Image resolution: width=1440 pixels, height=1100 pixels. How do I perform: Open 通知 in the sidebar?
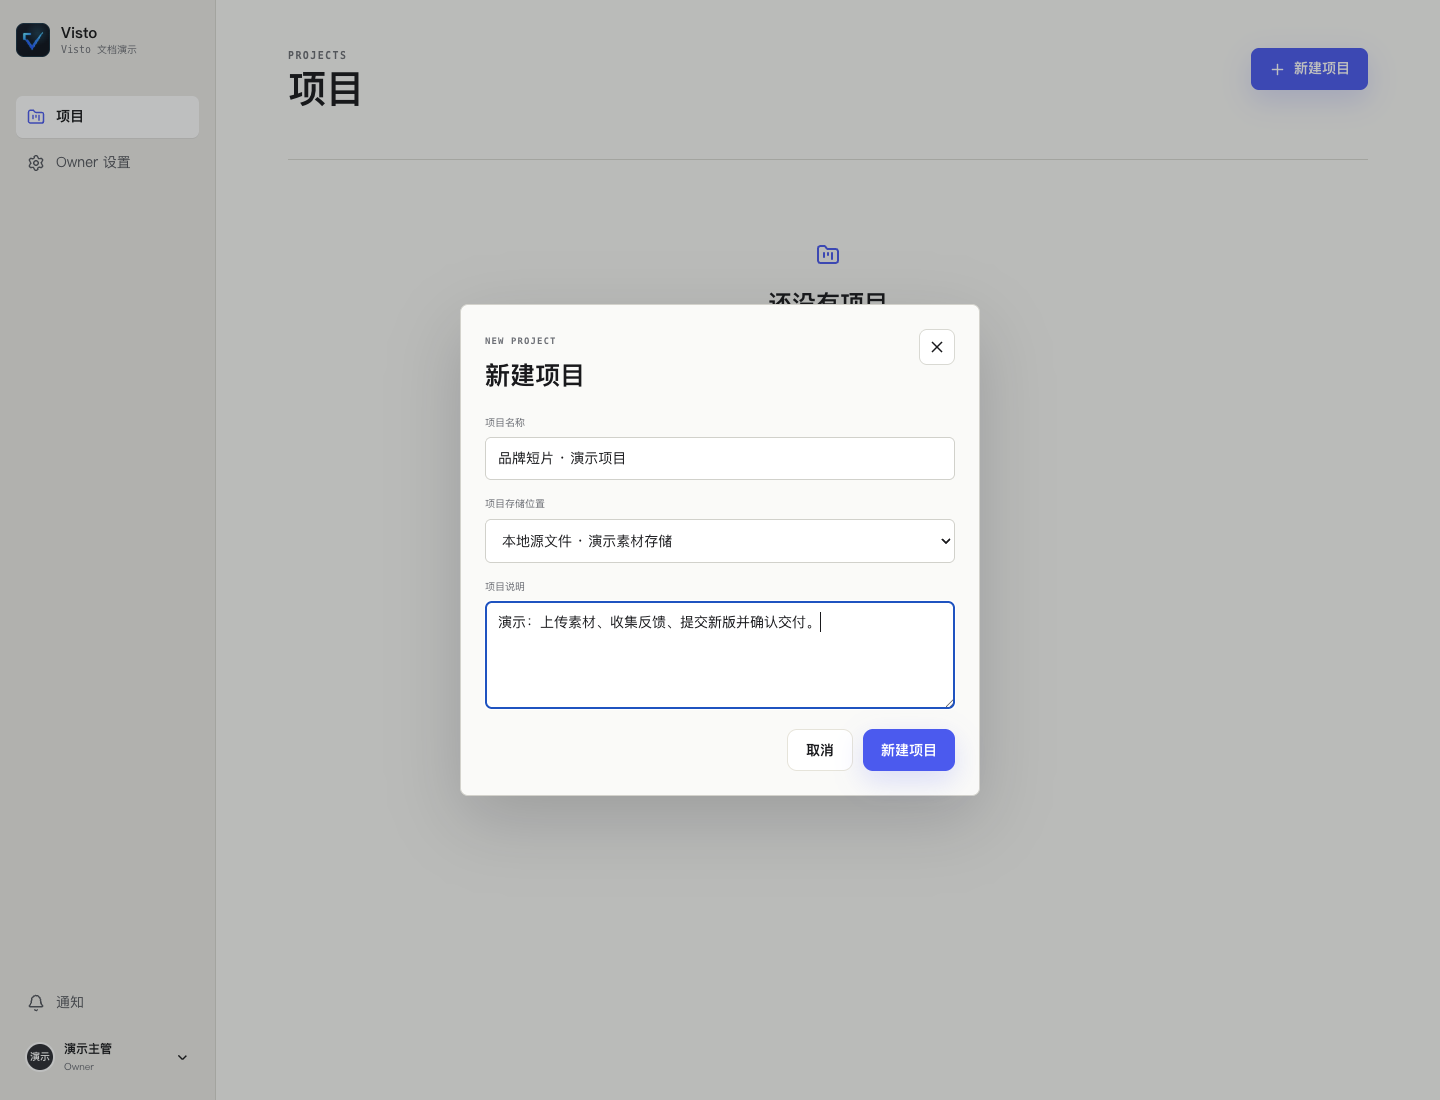(x=107, y=1003)
